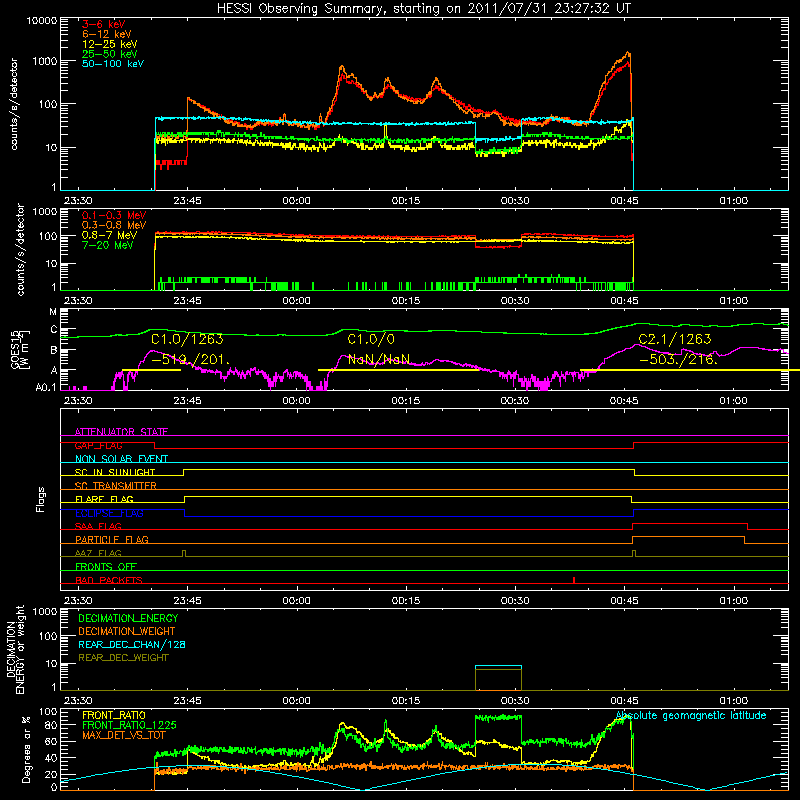Click the '7-20 MeV' legend label
The height and width of the screenshot is (800, 800).
pyautogui.click(x=108, y=245)
